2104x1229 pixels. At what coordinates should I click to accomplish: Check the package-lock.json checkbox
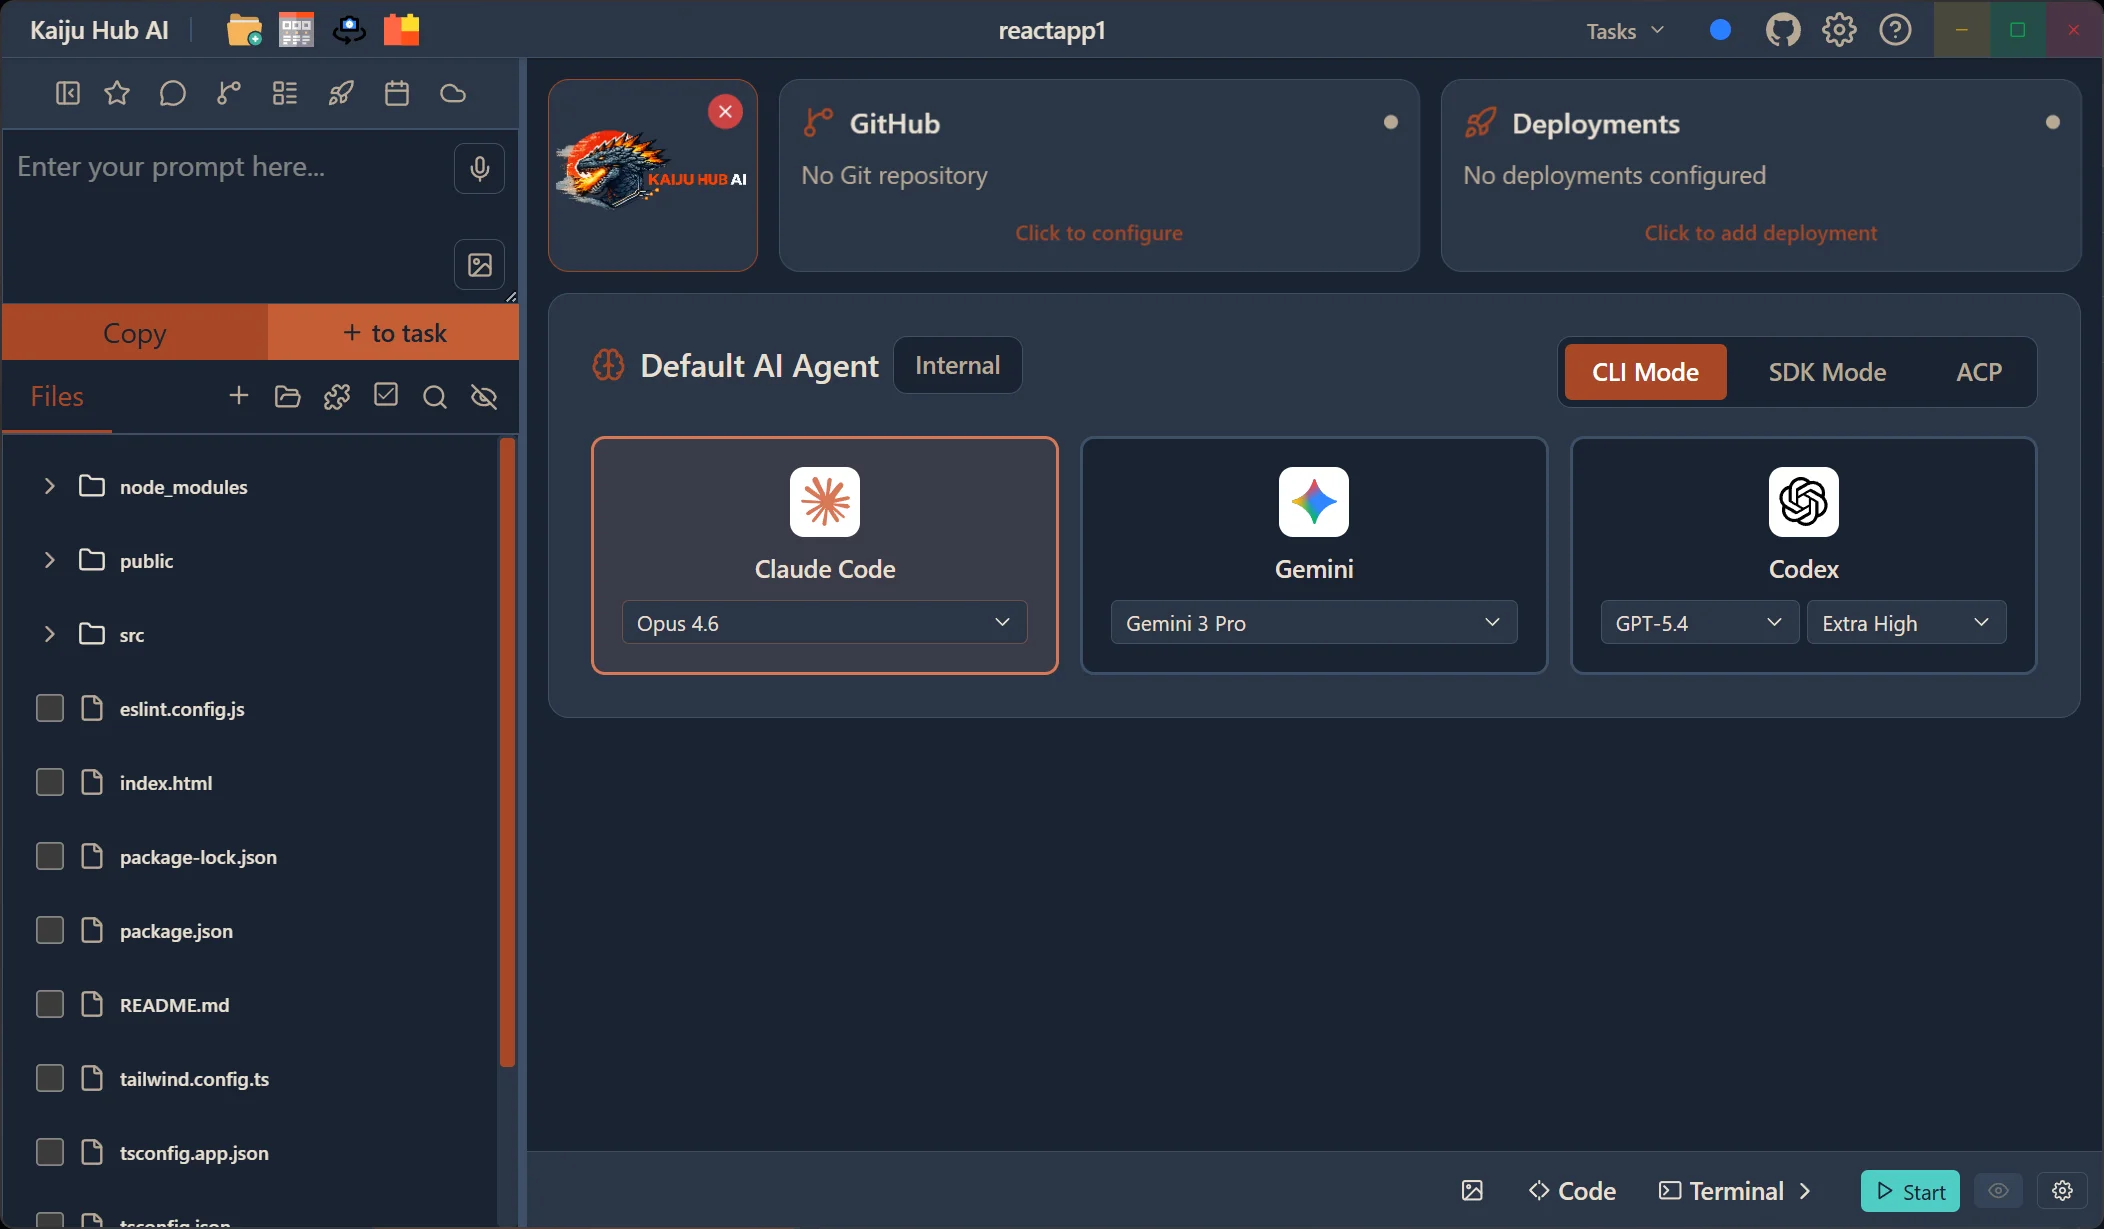click(50, 856)
